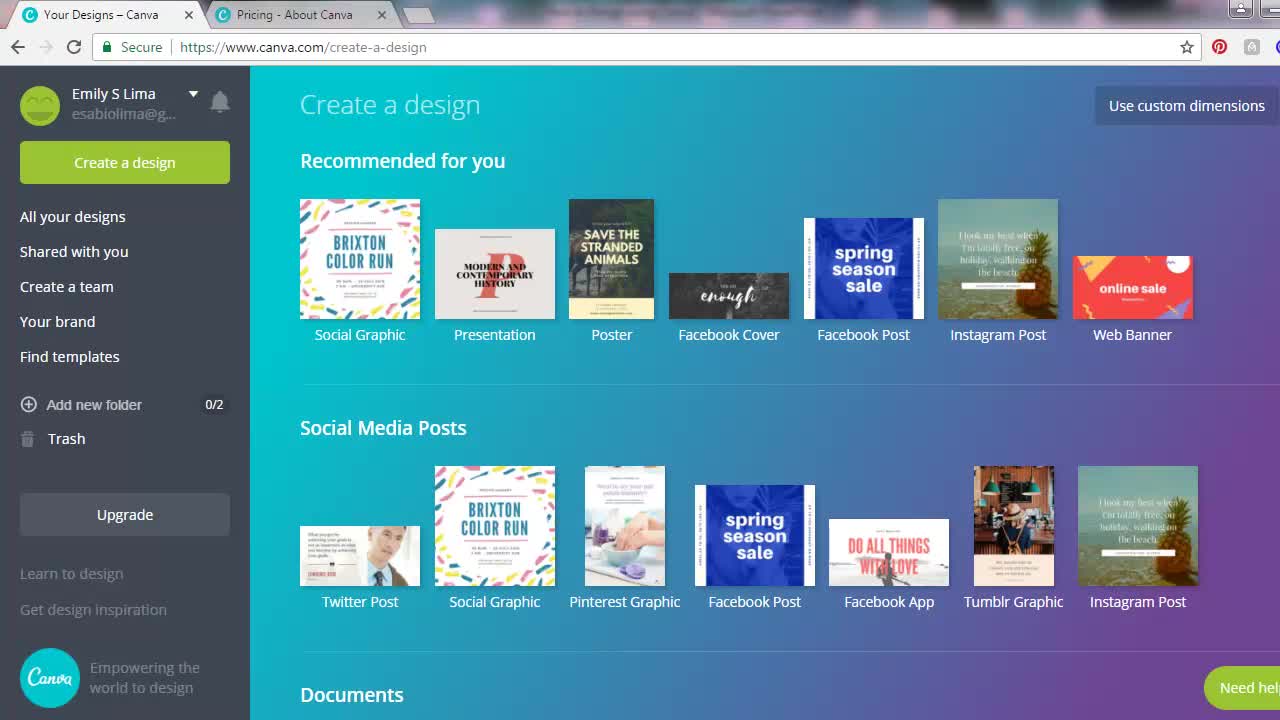This screenshot has width=1280, height=720.
Task: Reload the page with the refresh icon
Action: (x=74, y=47)
